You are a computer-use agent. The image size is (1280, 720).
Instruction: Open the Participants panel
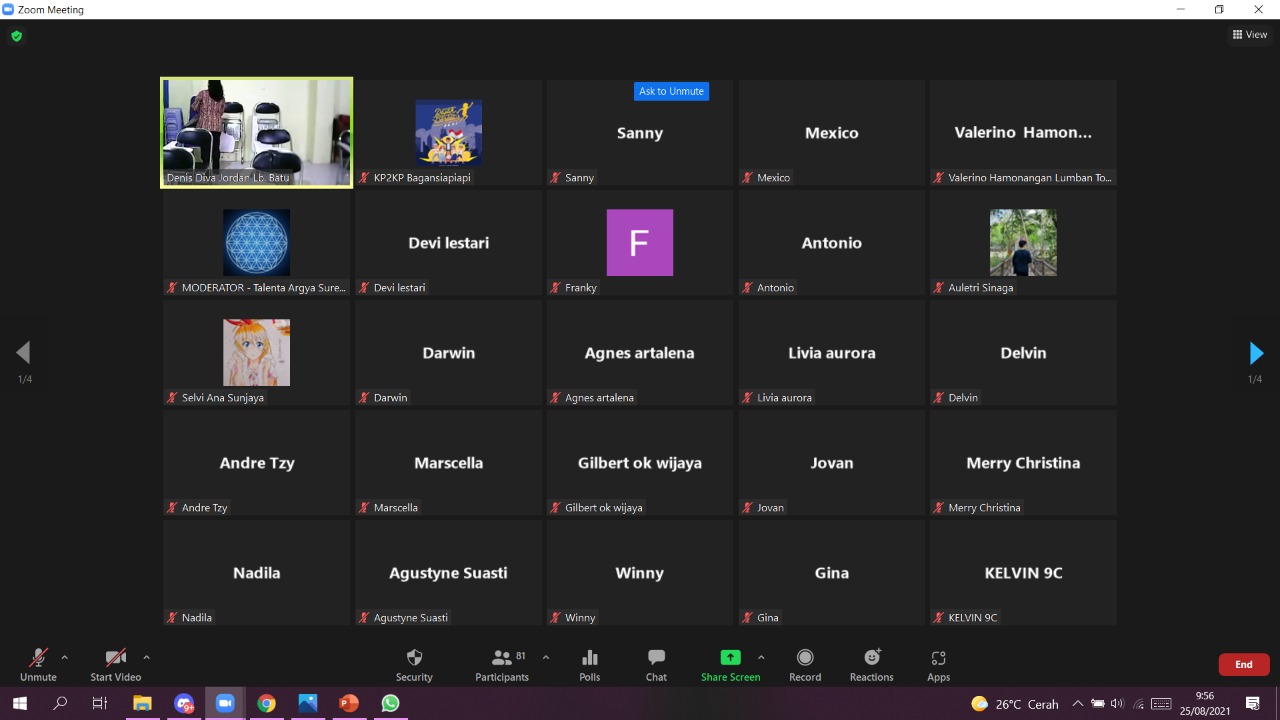502,658
